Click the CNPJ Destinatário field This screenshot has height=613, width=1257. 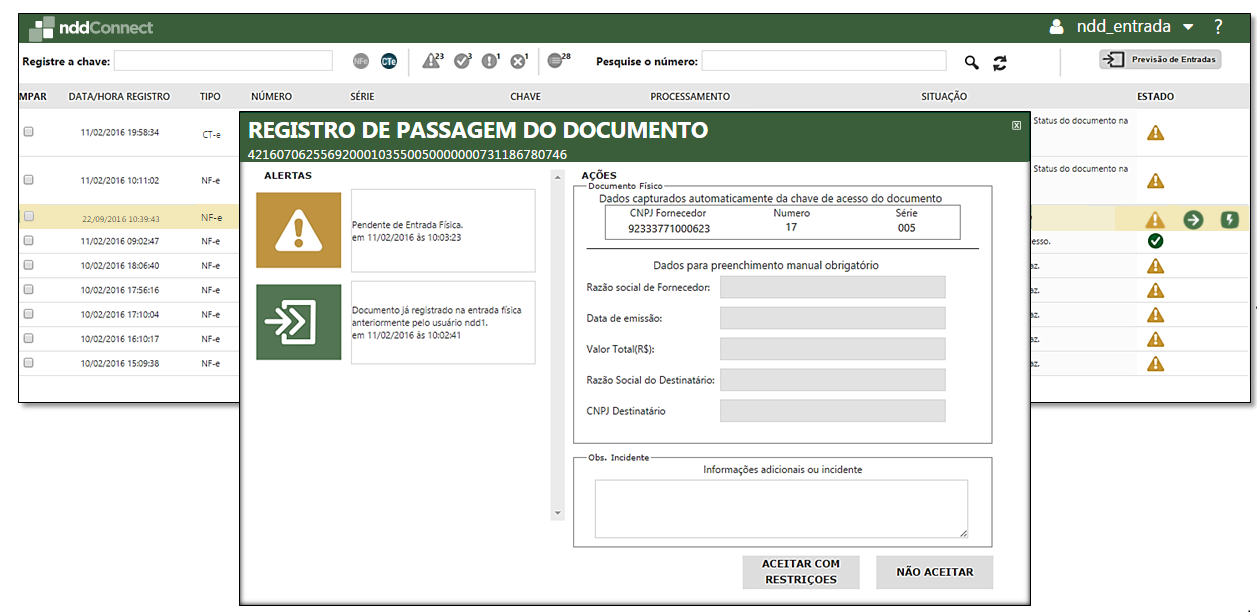[x=832, y=411]
